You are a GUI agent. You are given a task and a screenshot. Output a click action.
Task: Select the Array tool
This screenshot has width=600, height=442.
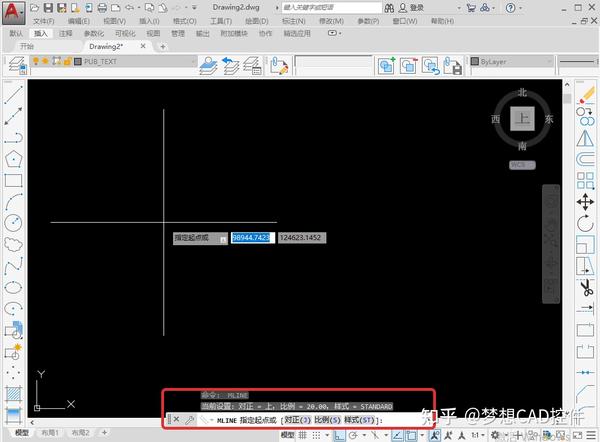[585, 180]
